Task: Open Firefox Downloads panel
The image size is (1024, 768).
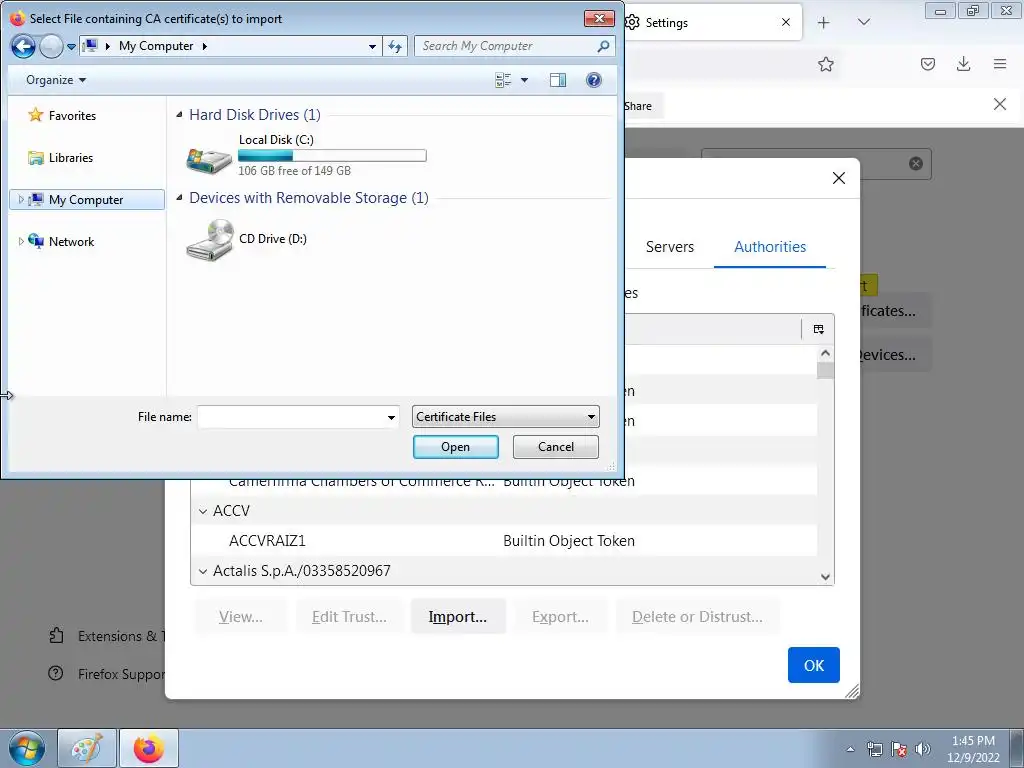Action: 963,64
